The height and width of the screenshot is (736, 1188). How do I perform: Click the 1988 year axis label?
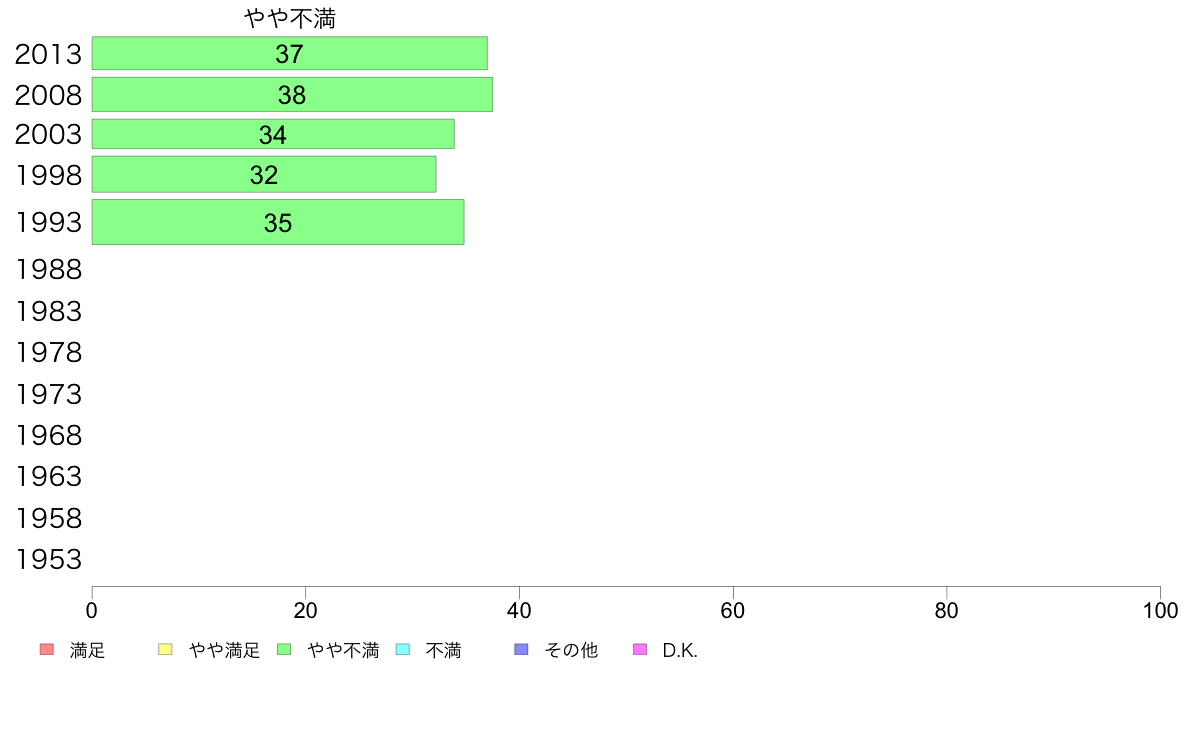[48, 270]
